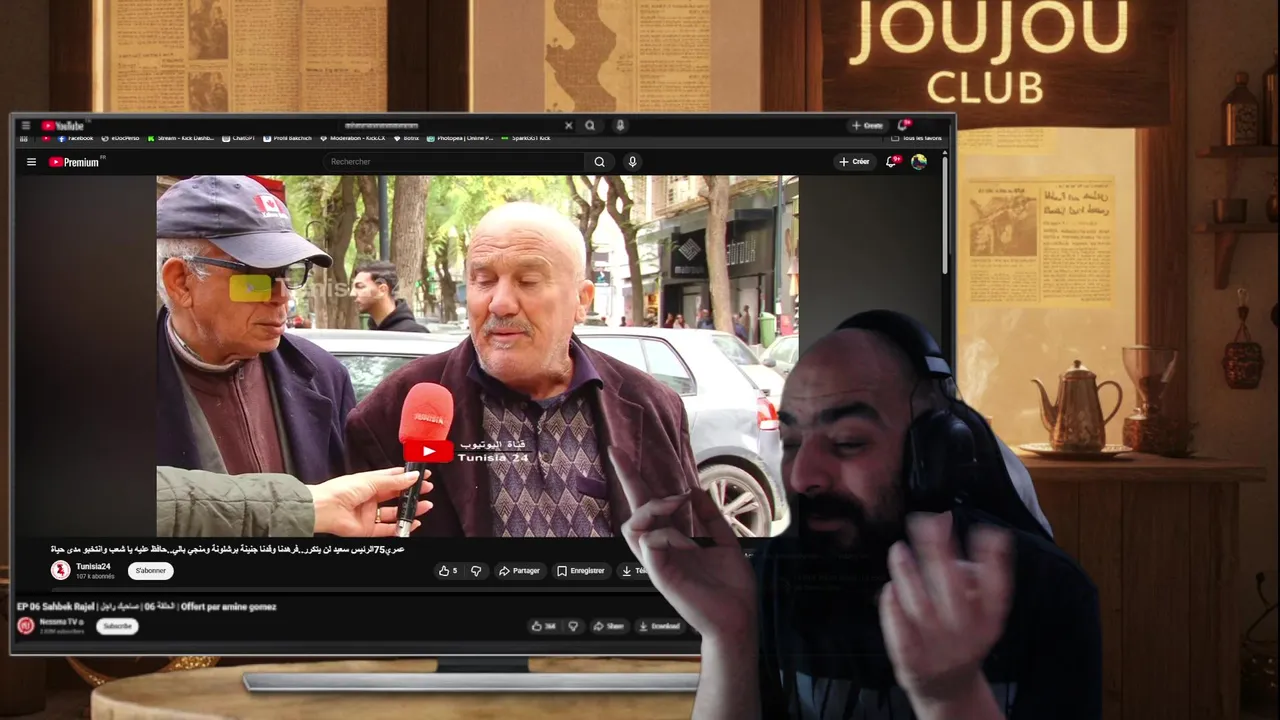Save the video with Enregistrer
Viewport: 1280px width, 720px height.
click(x=581, y=571)
